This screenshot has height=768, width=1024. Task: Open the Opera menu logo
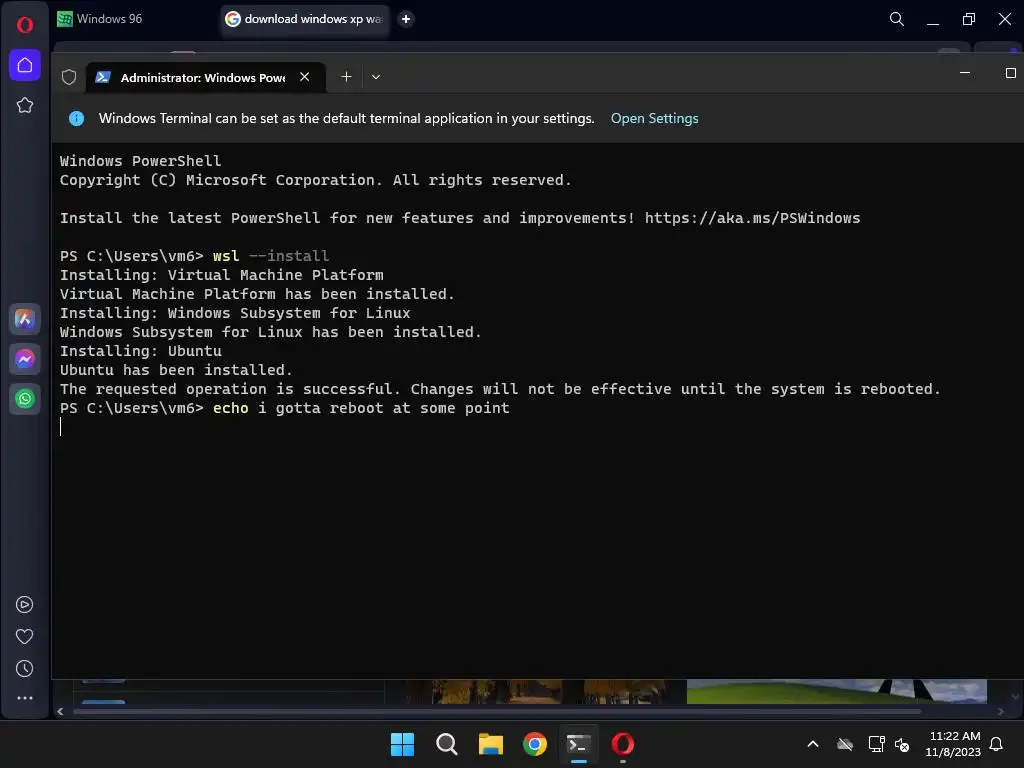(x=25, y=25)
